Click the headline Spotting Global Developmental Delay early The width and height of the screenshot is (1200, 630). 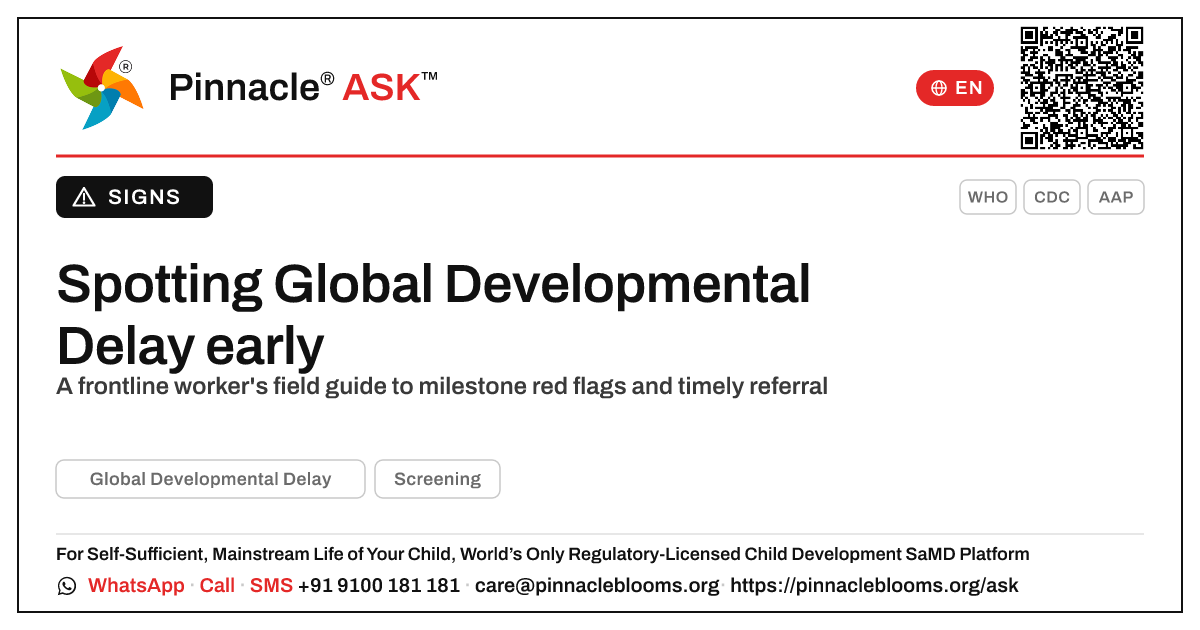[433, 315]
